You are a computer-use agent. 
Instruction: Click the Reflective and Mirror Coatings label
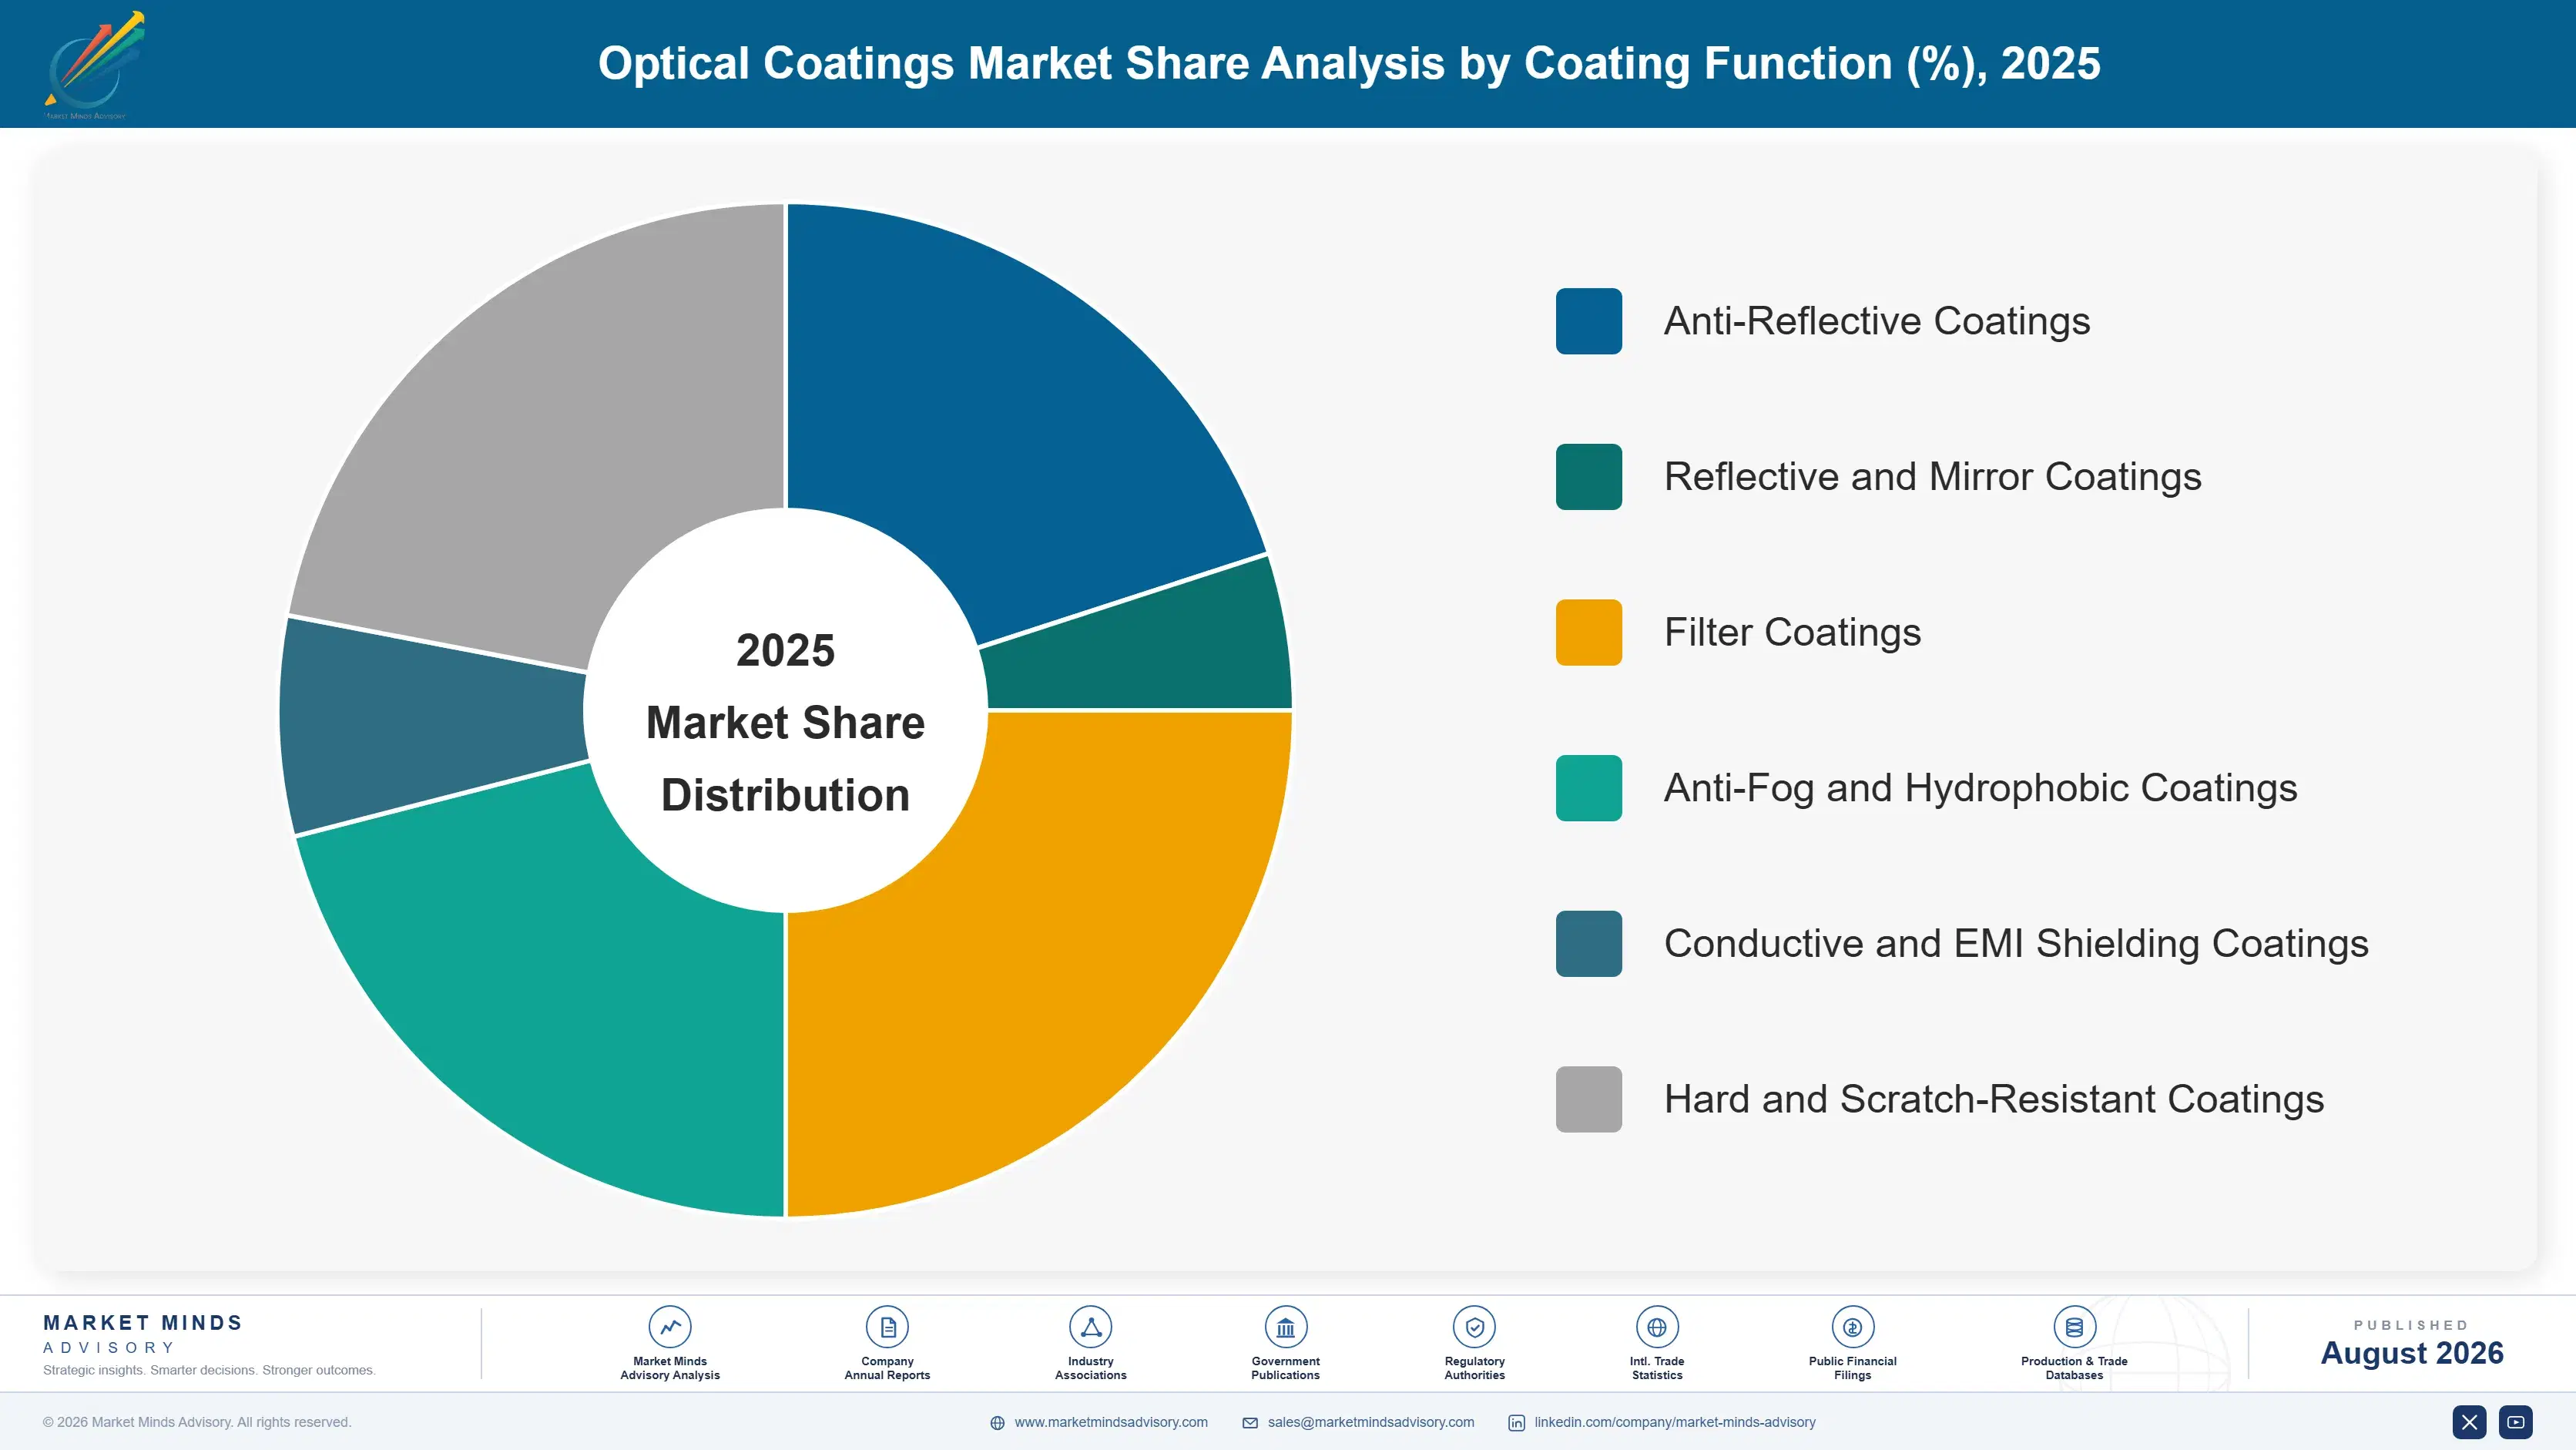click(1932, 477)
